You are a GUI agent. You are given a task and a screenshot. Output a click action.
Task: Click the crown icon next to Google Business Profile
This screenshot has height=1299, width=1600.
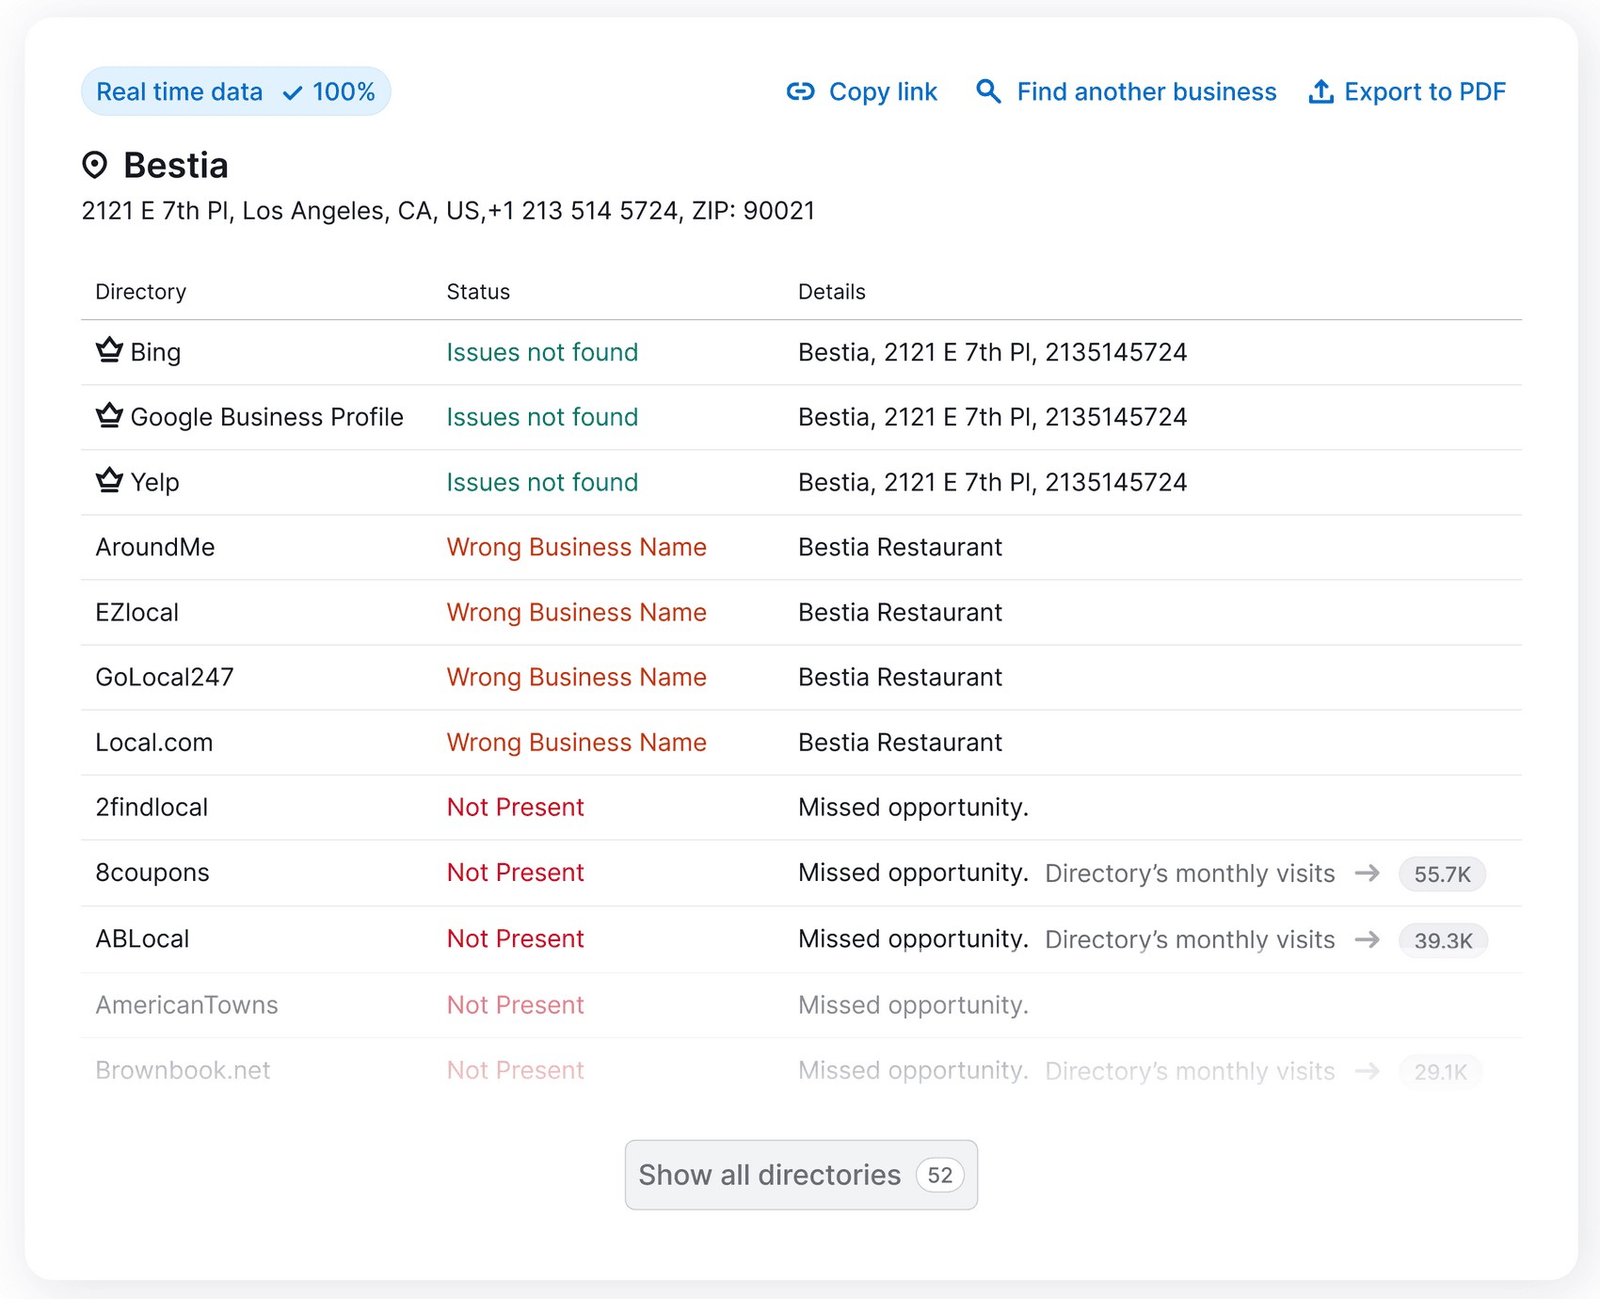(109, 416)
